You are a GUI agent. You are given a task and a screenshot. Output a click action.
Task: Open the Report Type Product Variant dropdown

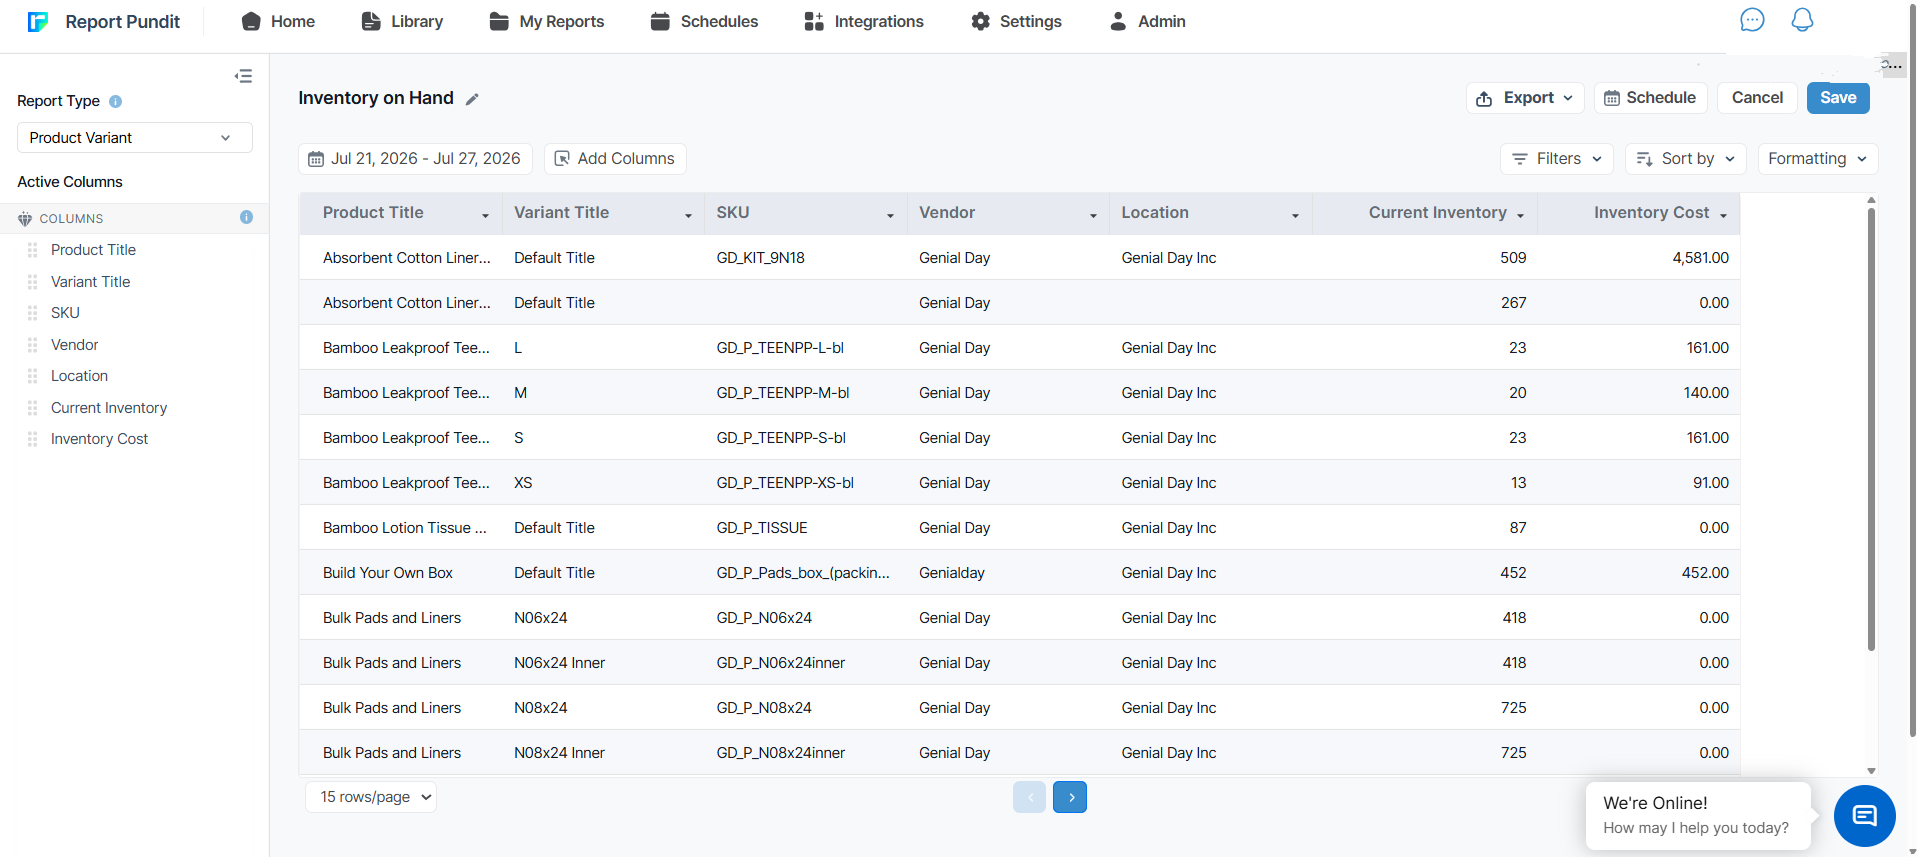point(135,138)
